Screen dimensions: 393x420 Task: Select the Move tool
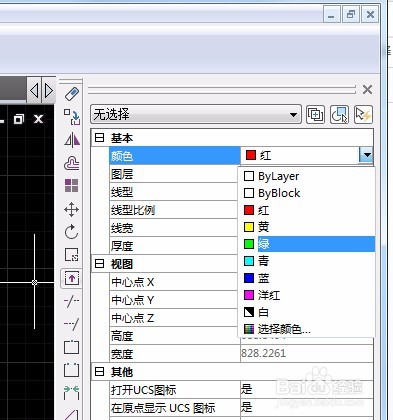[x=72, y=210]
